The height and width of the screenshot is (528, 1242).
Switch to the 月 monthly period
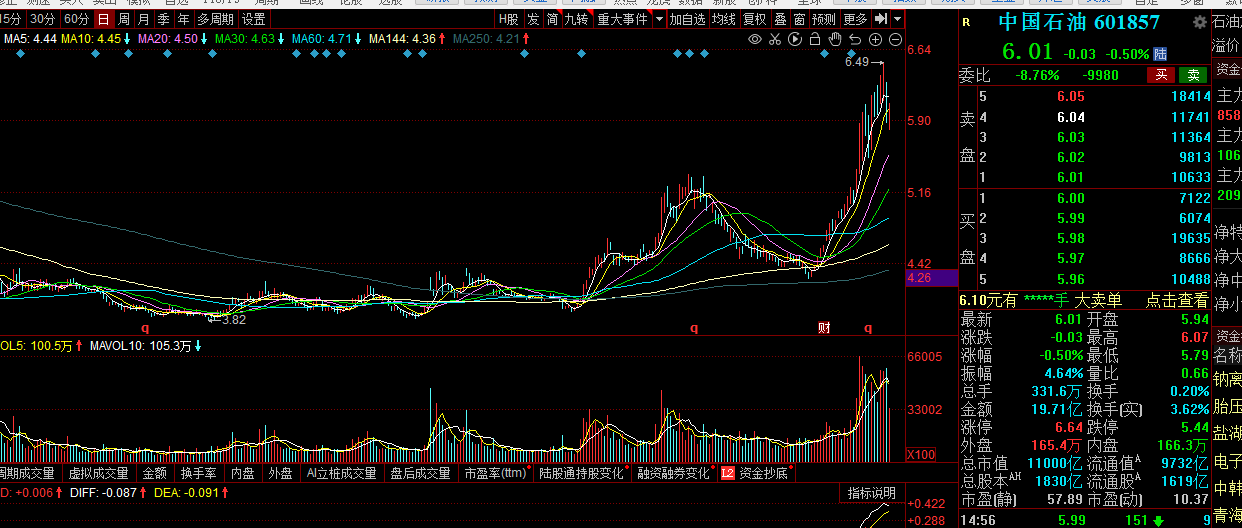pos(144,19)
